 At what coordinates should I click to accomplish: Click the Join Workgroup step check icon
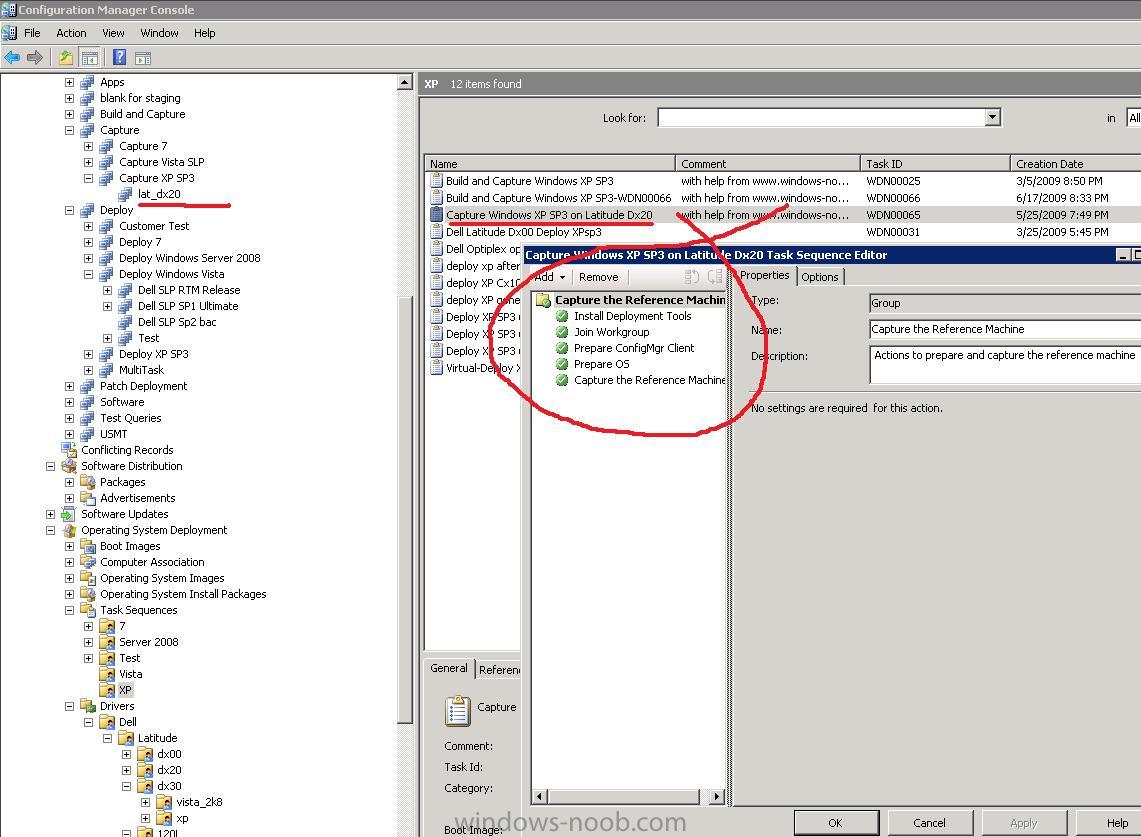click(562, 332)
